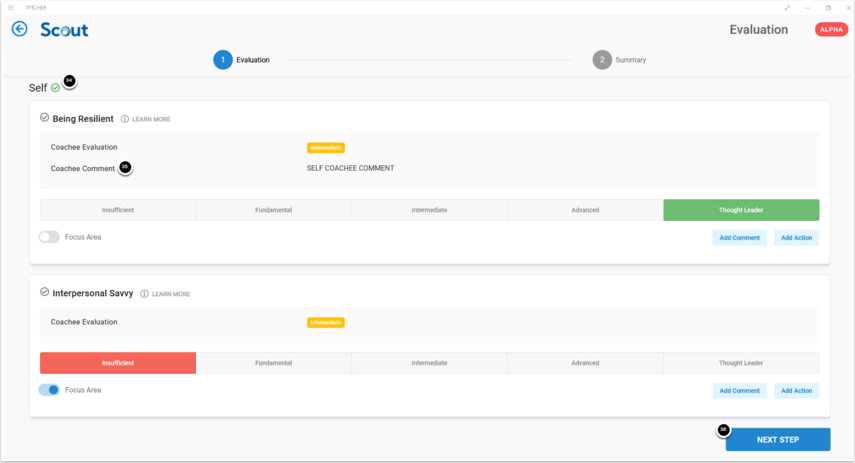
Task: Click the Scout logo
Action: 64,30
